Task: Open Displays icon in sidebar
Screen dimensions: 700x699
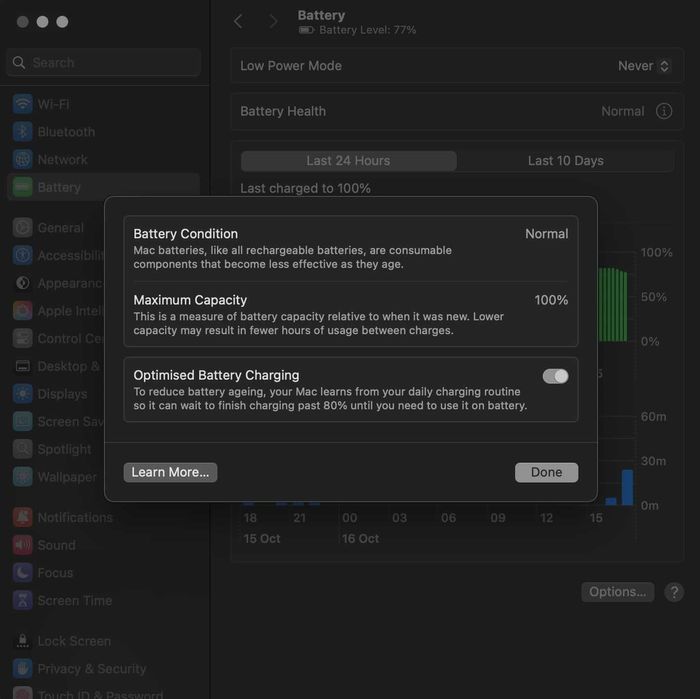Action: pyautogui.click(x=22, y=394)
